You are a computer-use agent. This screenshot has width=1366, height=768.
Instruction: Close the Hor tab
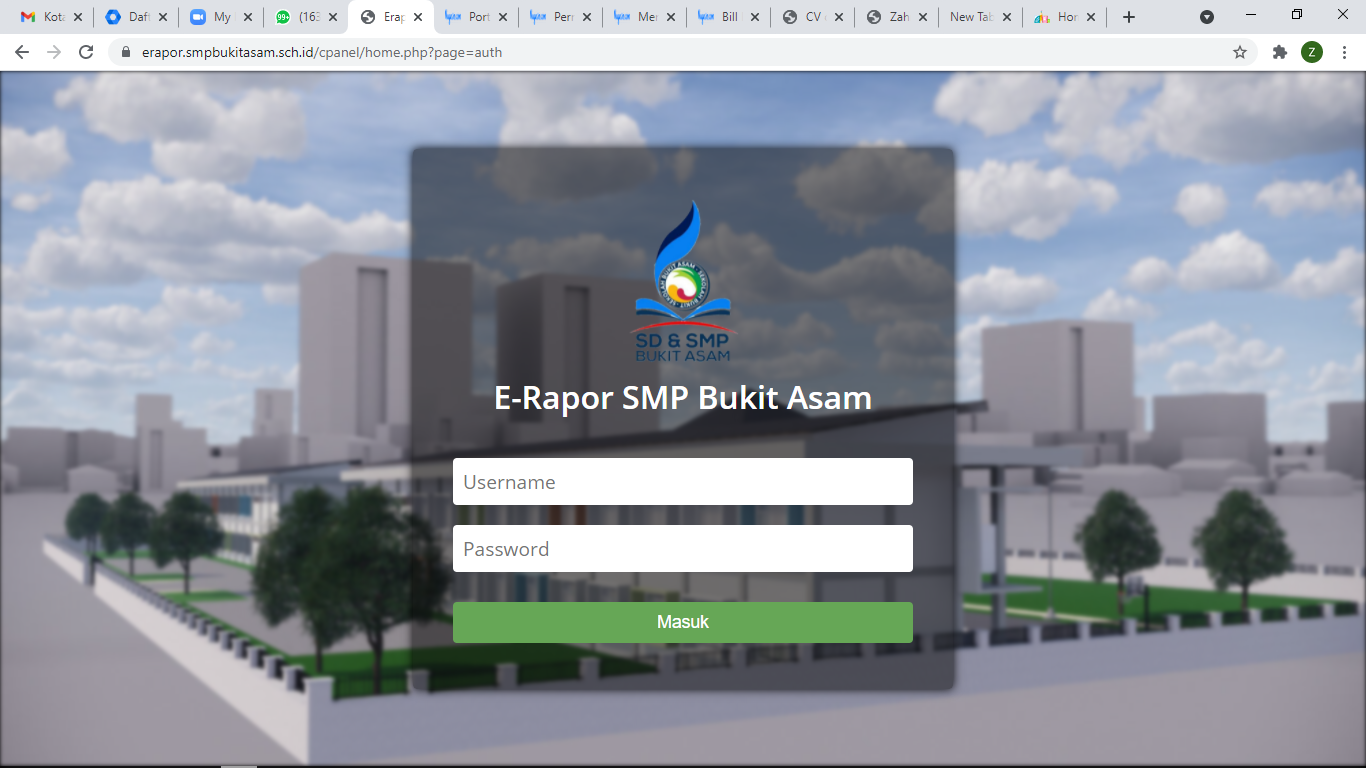[x=1092, y=17]
